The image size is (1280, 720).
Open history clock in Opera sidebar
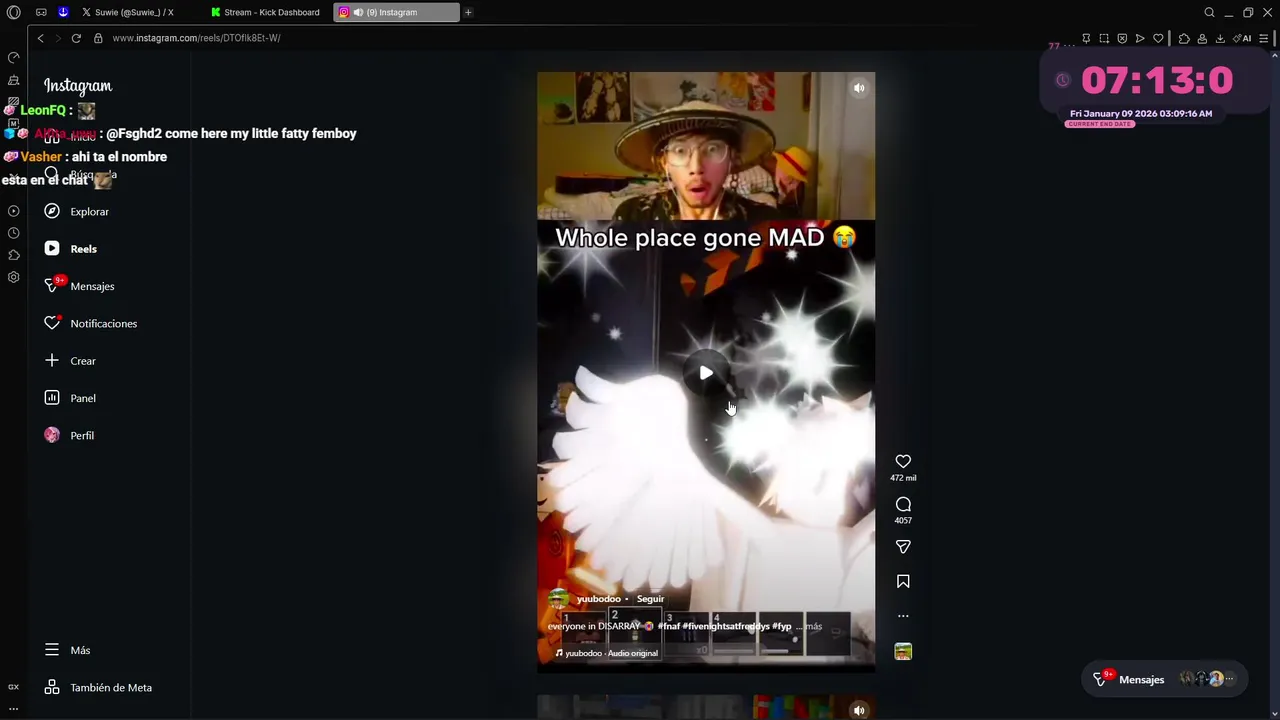(13, 233)
